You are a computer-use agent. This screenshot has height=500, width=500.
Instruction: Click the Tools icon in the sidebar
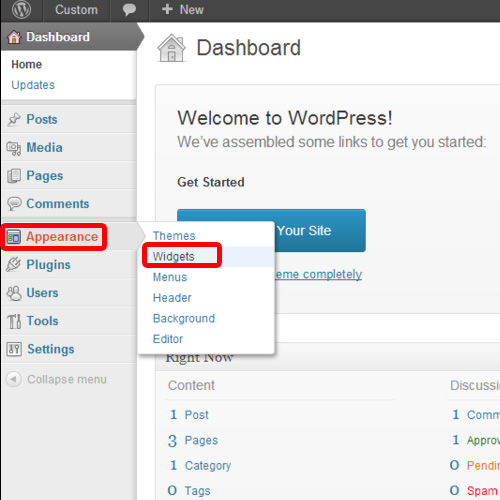(x=14, y=321)
